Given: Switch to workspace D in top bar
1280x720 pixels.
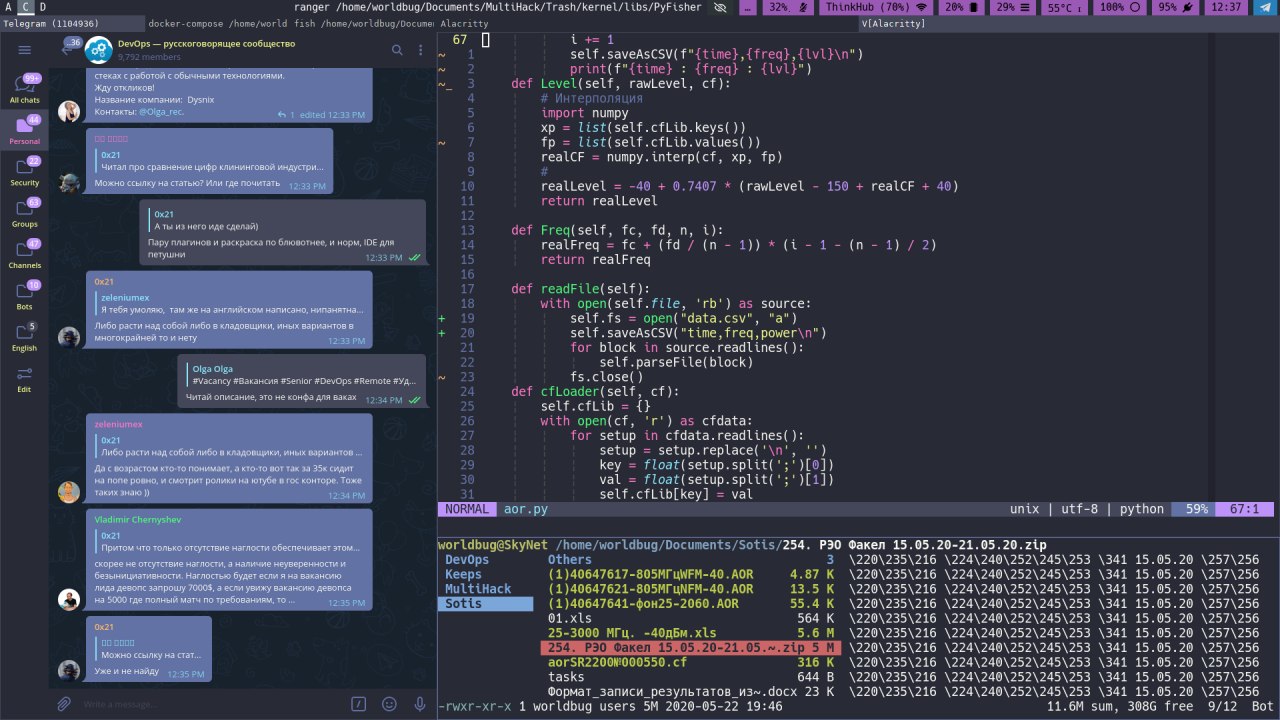Looking at the screenshot, I should [43, 7].
